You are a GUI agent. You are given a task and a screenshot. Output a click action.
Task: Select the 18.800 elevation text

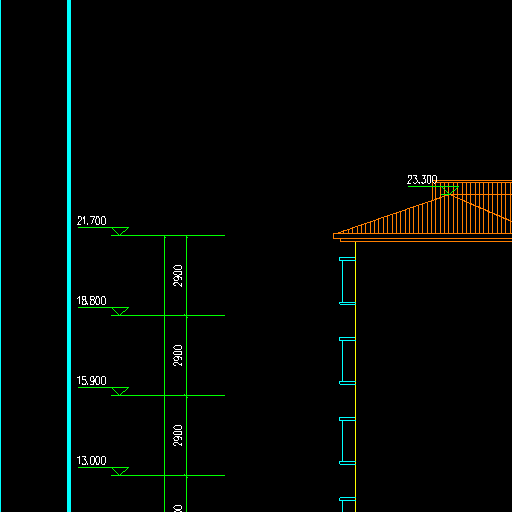point(92,301)
